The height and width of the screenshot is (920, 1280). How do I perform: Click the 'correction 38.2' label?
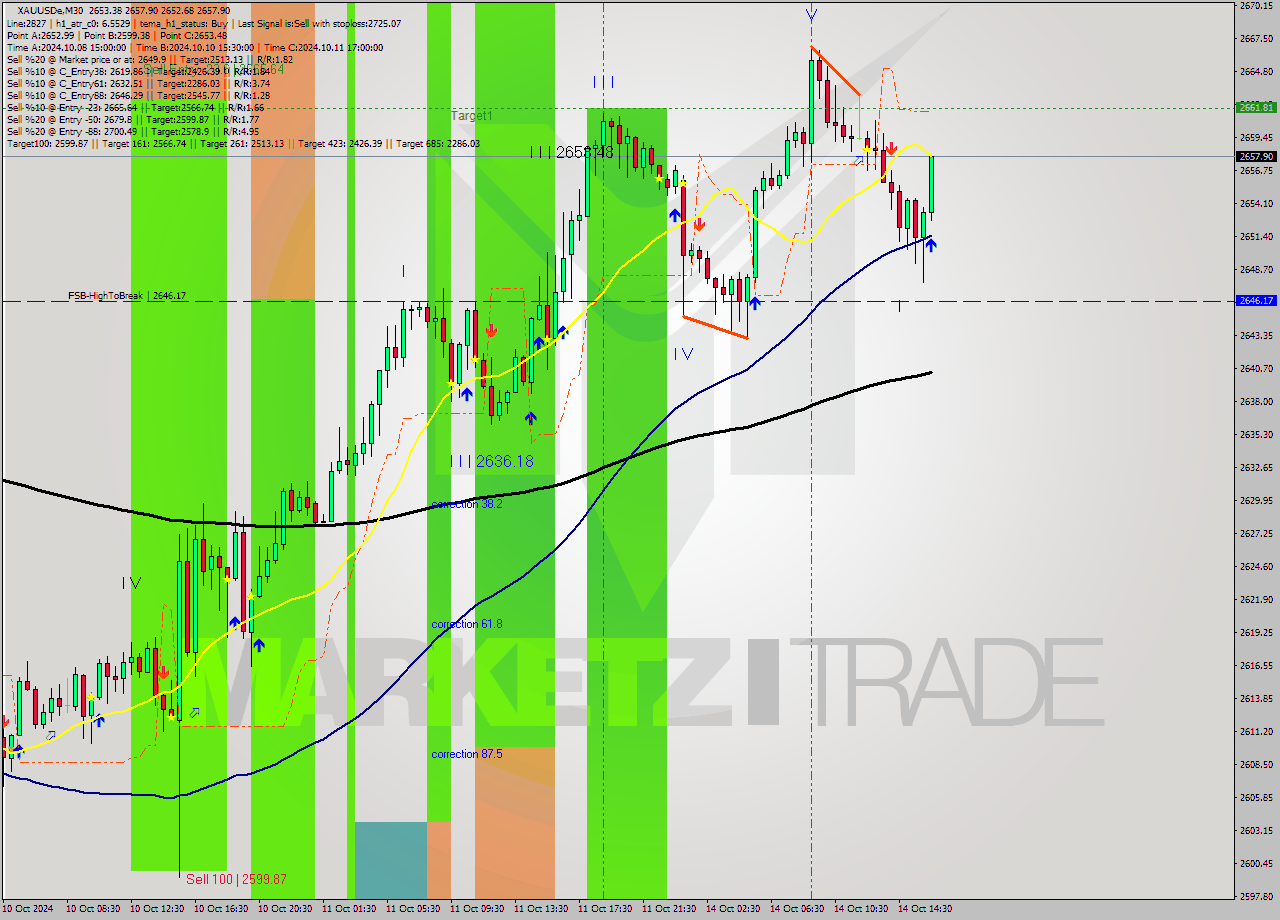coord(467,504)
